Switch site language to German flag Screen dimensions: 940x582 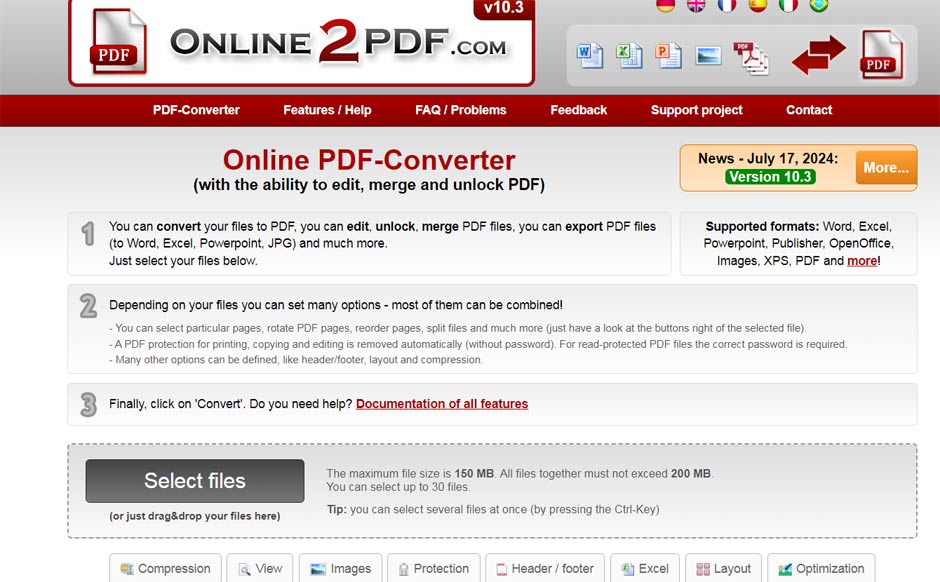point(666,5)
